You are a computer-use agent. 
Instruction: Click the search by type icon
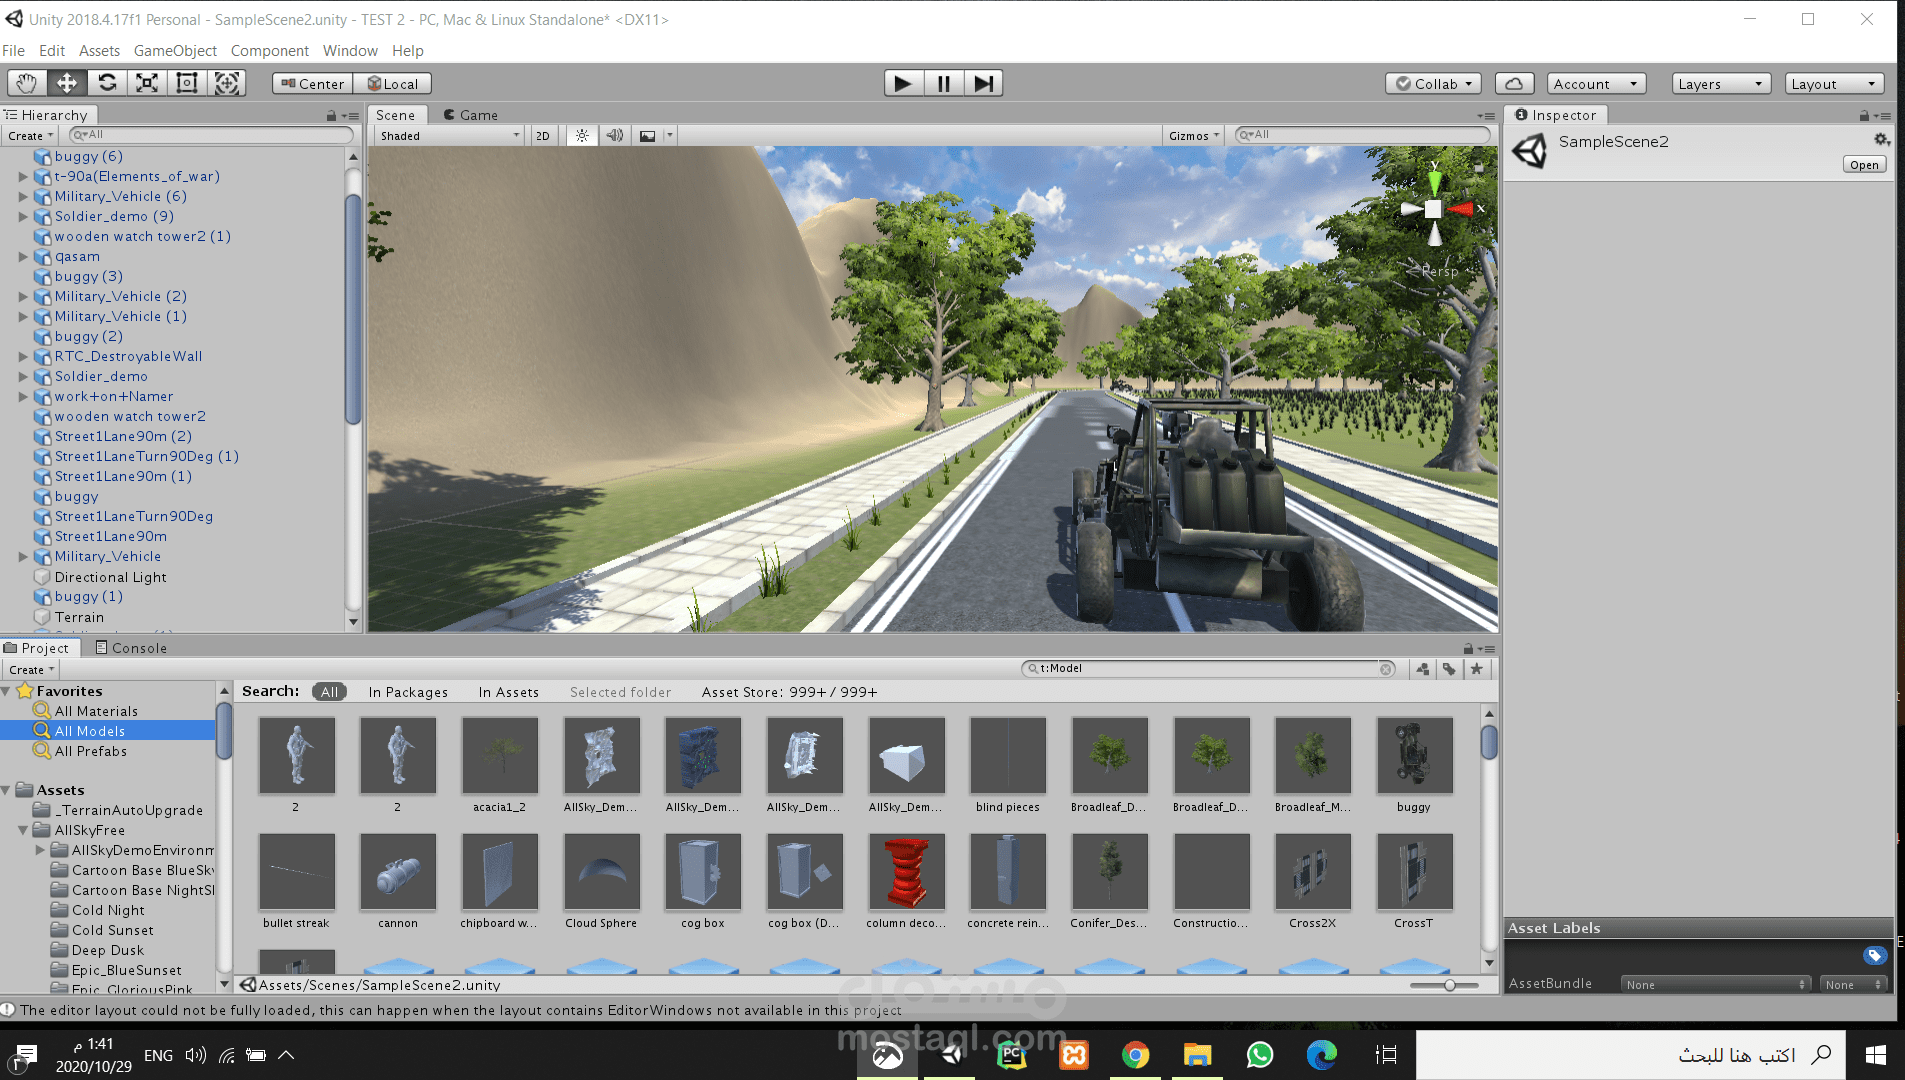point(1422,669)
